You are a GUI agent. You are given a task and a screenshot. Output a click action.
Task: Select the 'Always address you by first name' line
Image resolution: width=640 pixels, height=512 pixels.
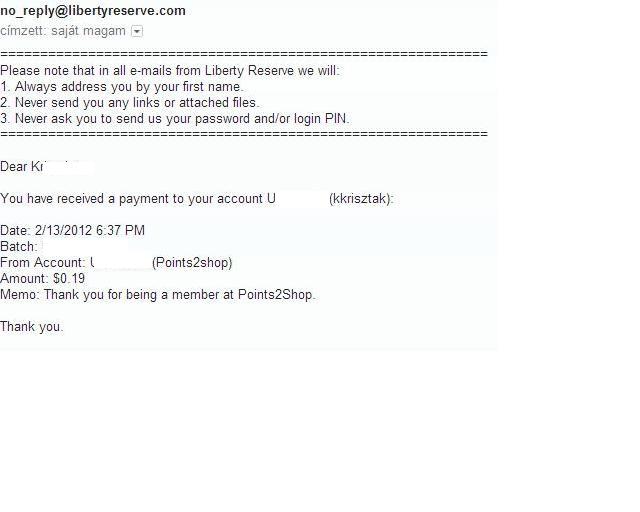pos(122,87)
